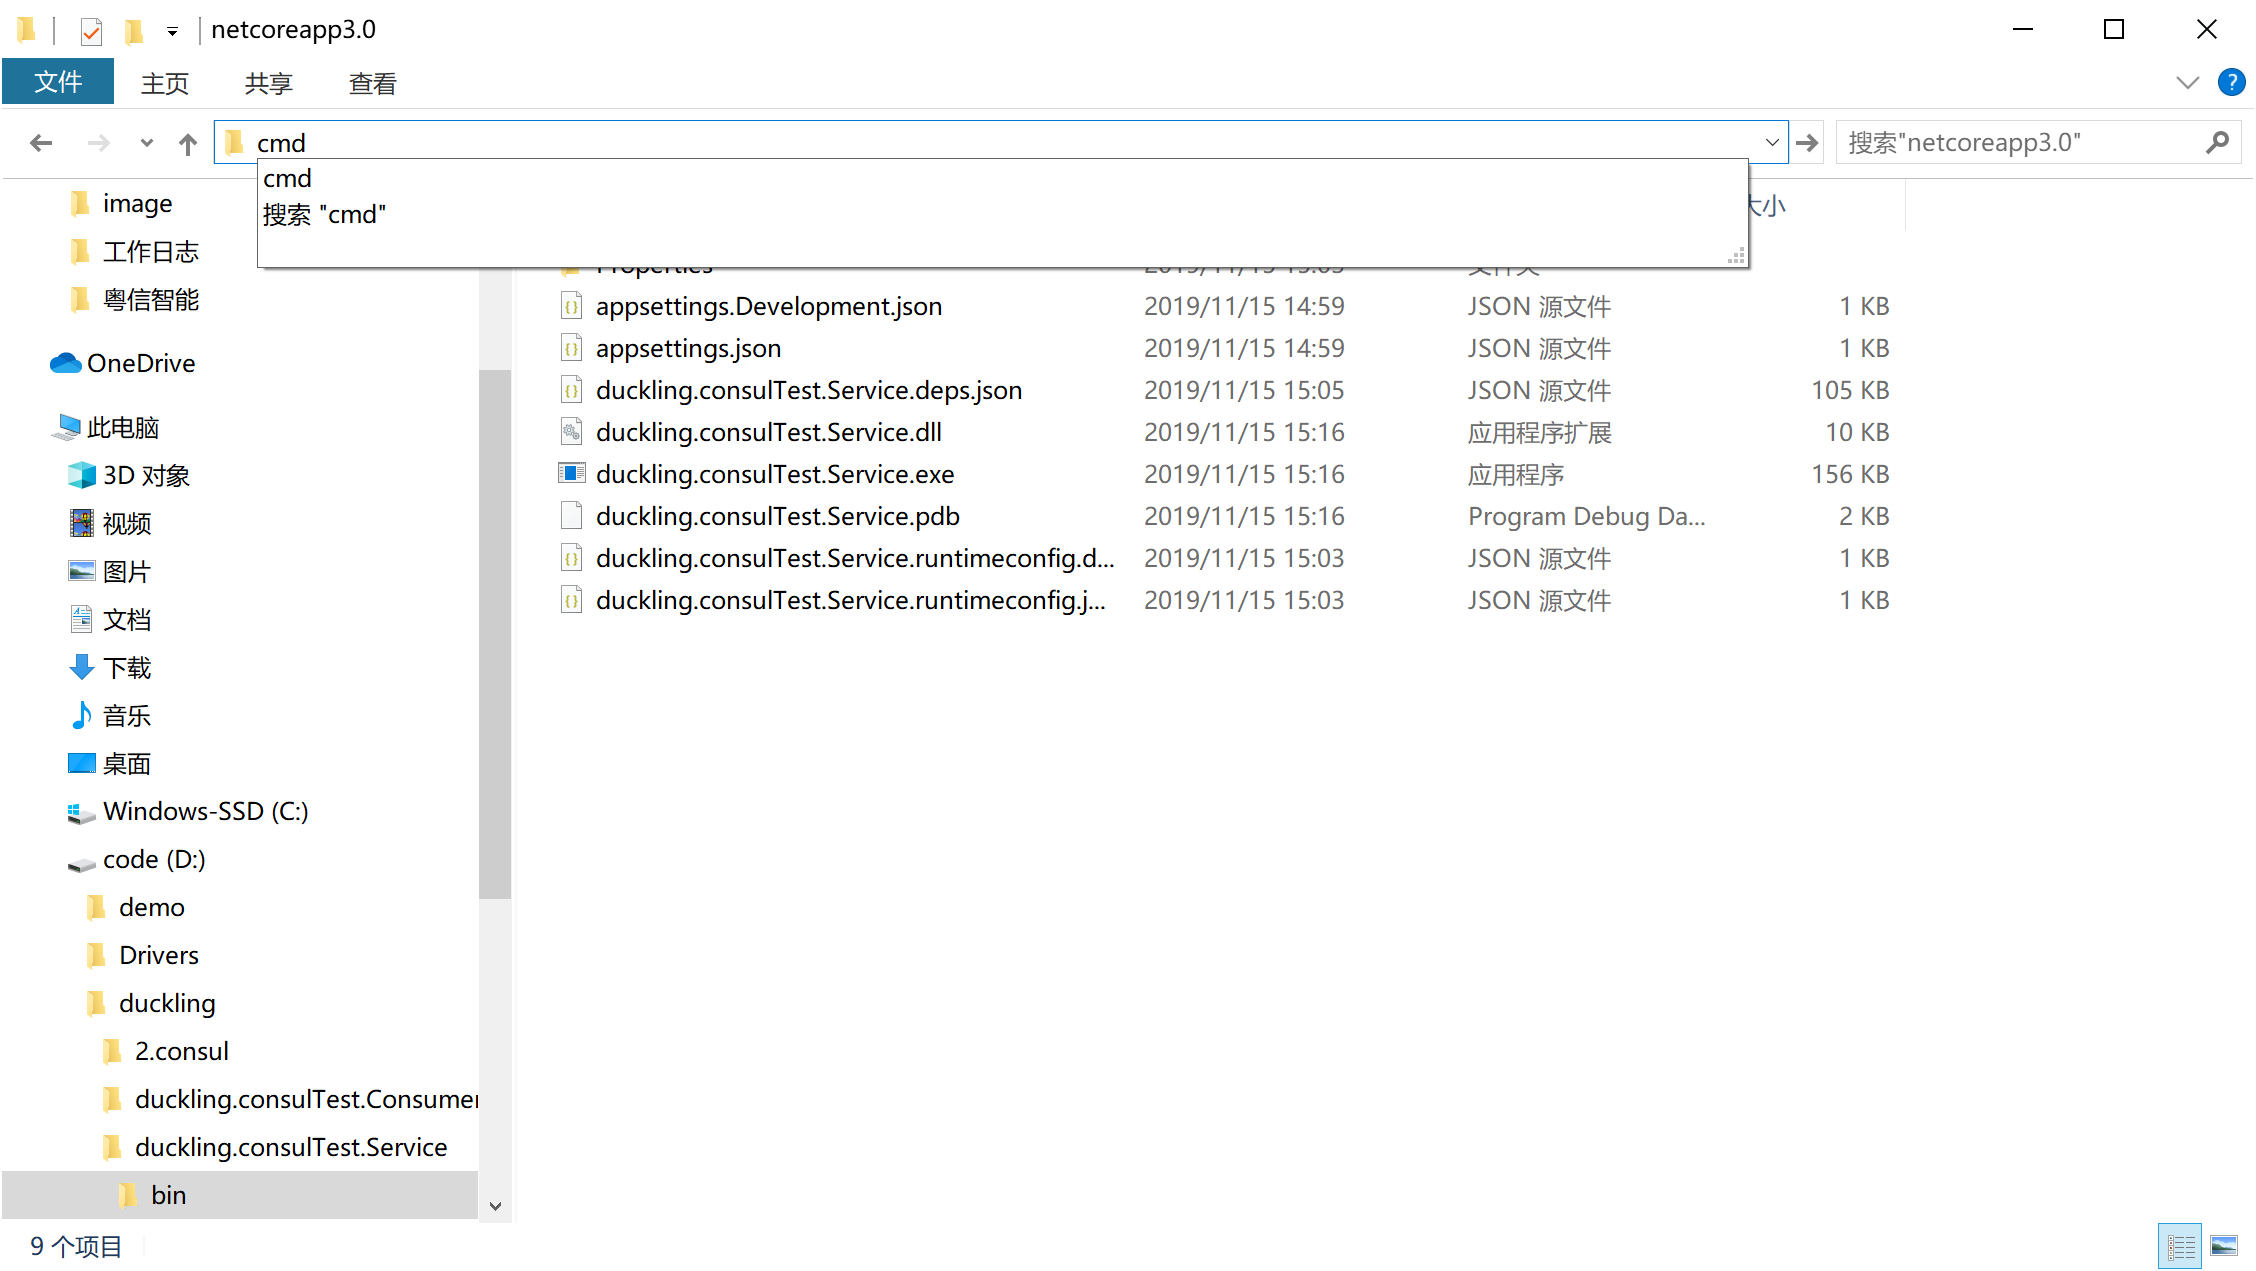Click the Windows-SSD (C:) drive icon
This screenshot has width=2256, height=1271.
80,811
